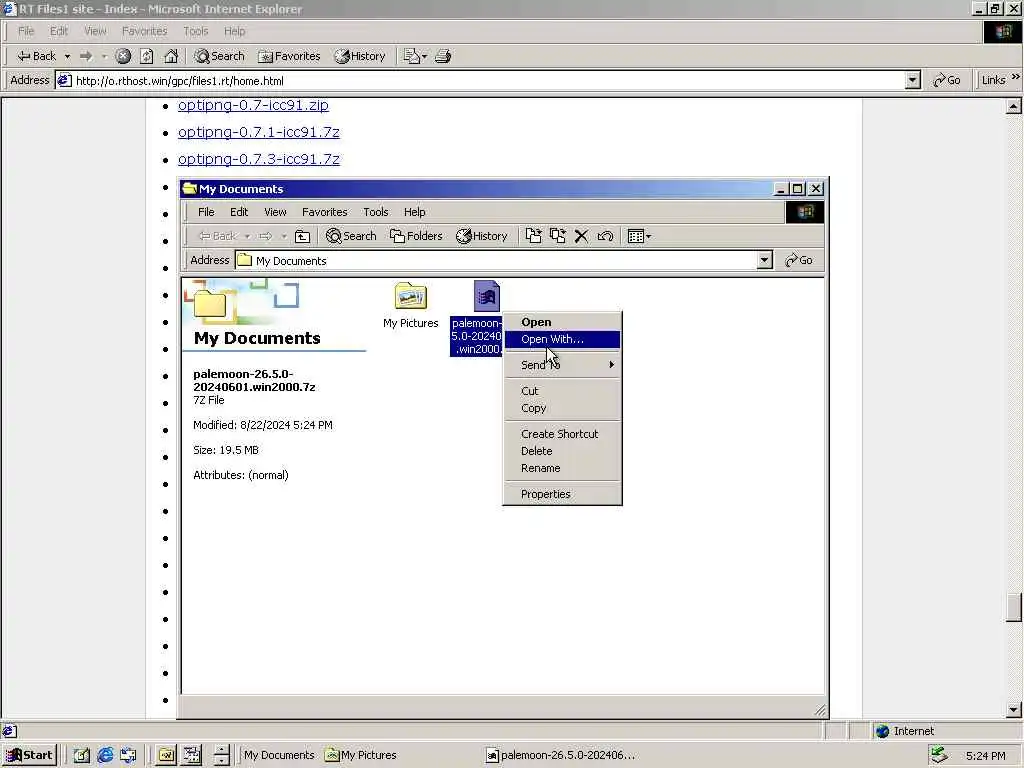Open the Favorites menu in Internet Explorer

(144, 31)
